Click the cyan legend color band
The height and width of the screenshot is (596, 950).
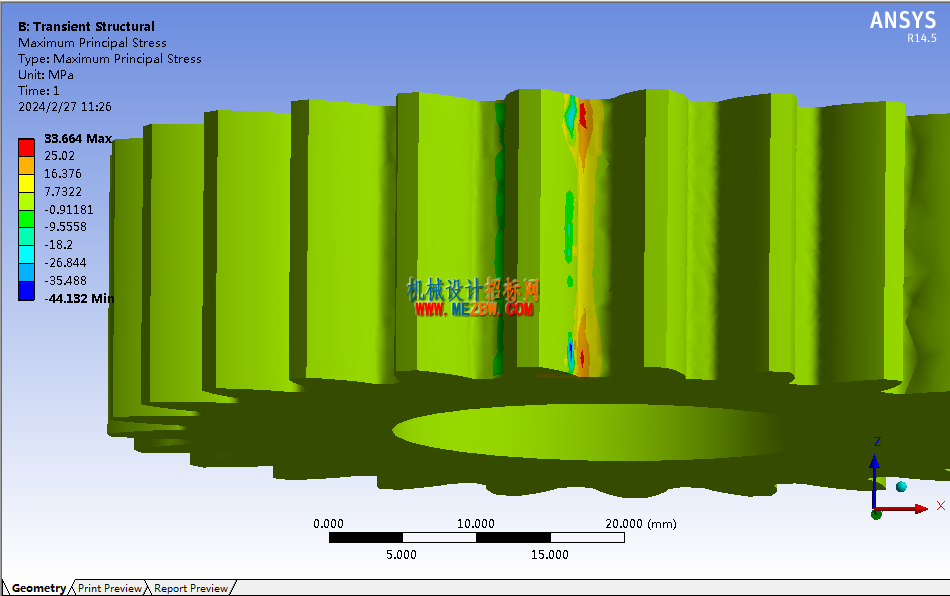pos(26,255)
